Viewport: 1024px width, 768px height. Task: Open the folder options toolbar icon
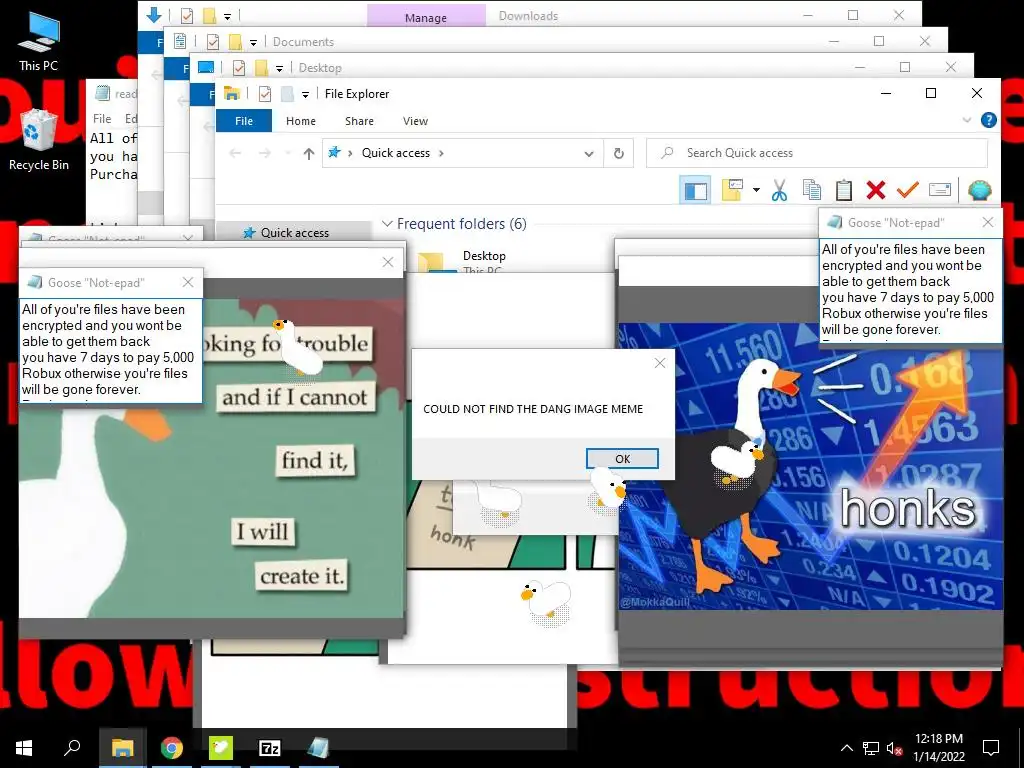tap(732, 190)
